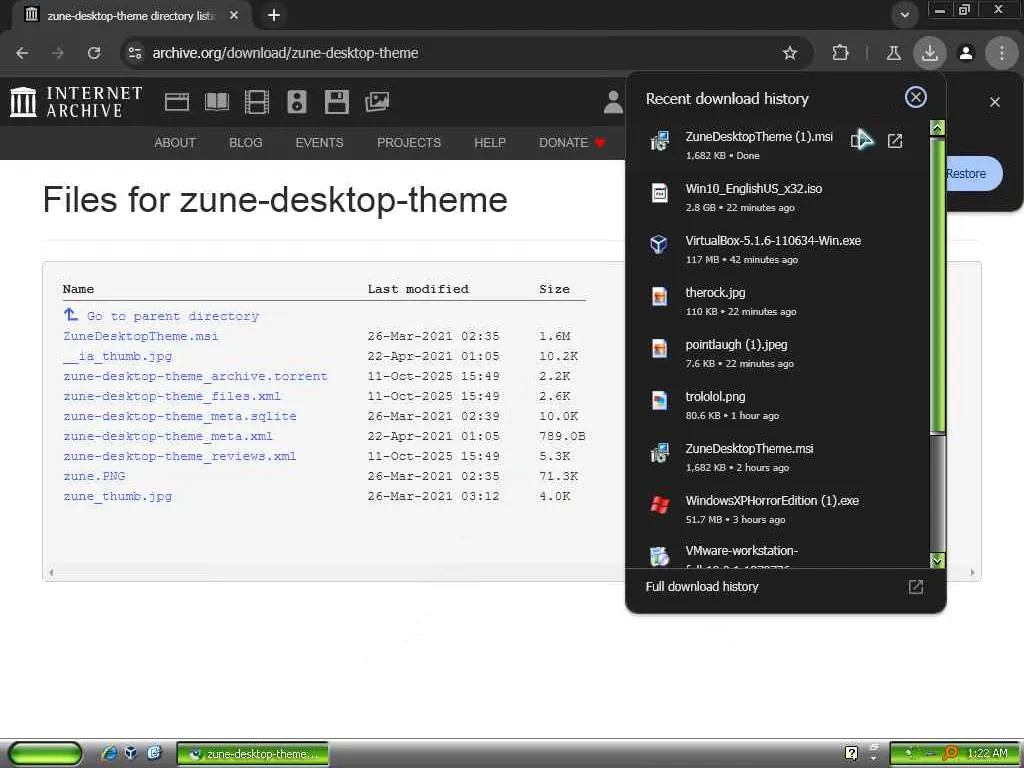The width and height of the screenshot is (1024, 768).
Task: Select pointlaugh (1).jpeg download entry
Action: tap(777, 353)
